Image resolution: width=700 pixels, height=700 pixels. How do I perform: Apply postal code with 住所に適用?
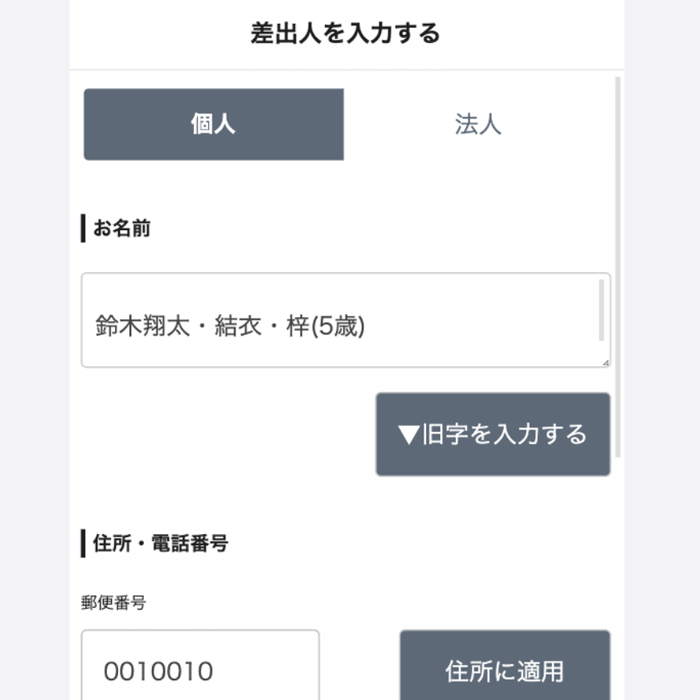pyautogui.click(x=505, y=666)
